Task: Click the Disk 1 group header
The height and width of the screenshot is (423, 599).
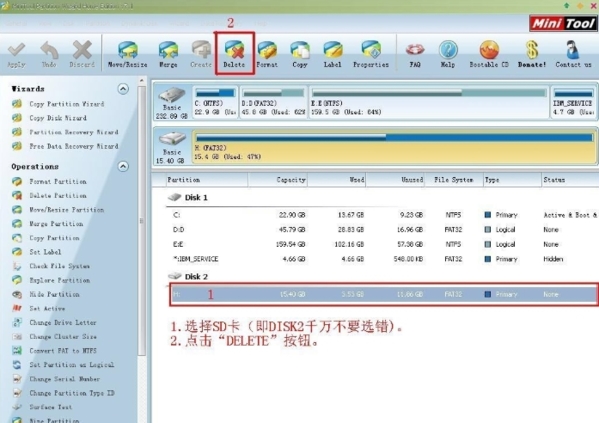Action: coord(188,198)
